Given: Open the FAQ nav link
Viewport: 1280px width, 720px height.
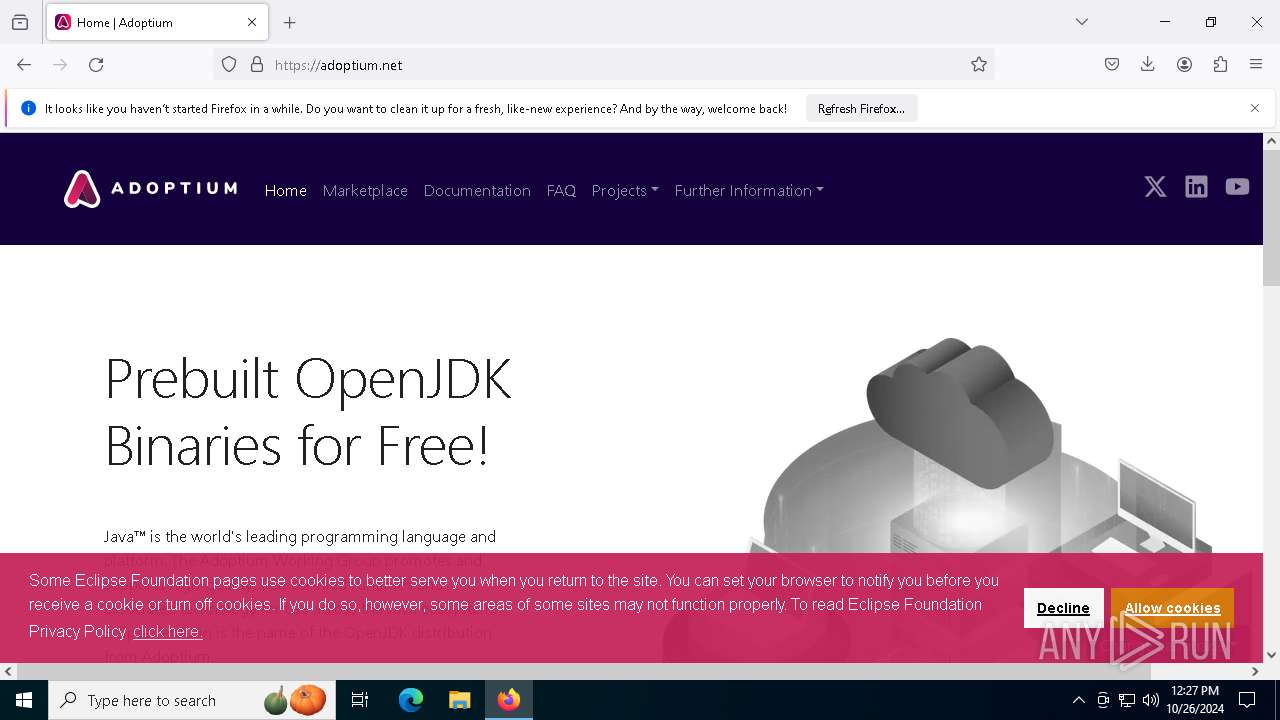Looking at the screenshot, I should [561, 190].
